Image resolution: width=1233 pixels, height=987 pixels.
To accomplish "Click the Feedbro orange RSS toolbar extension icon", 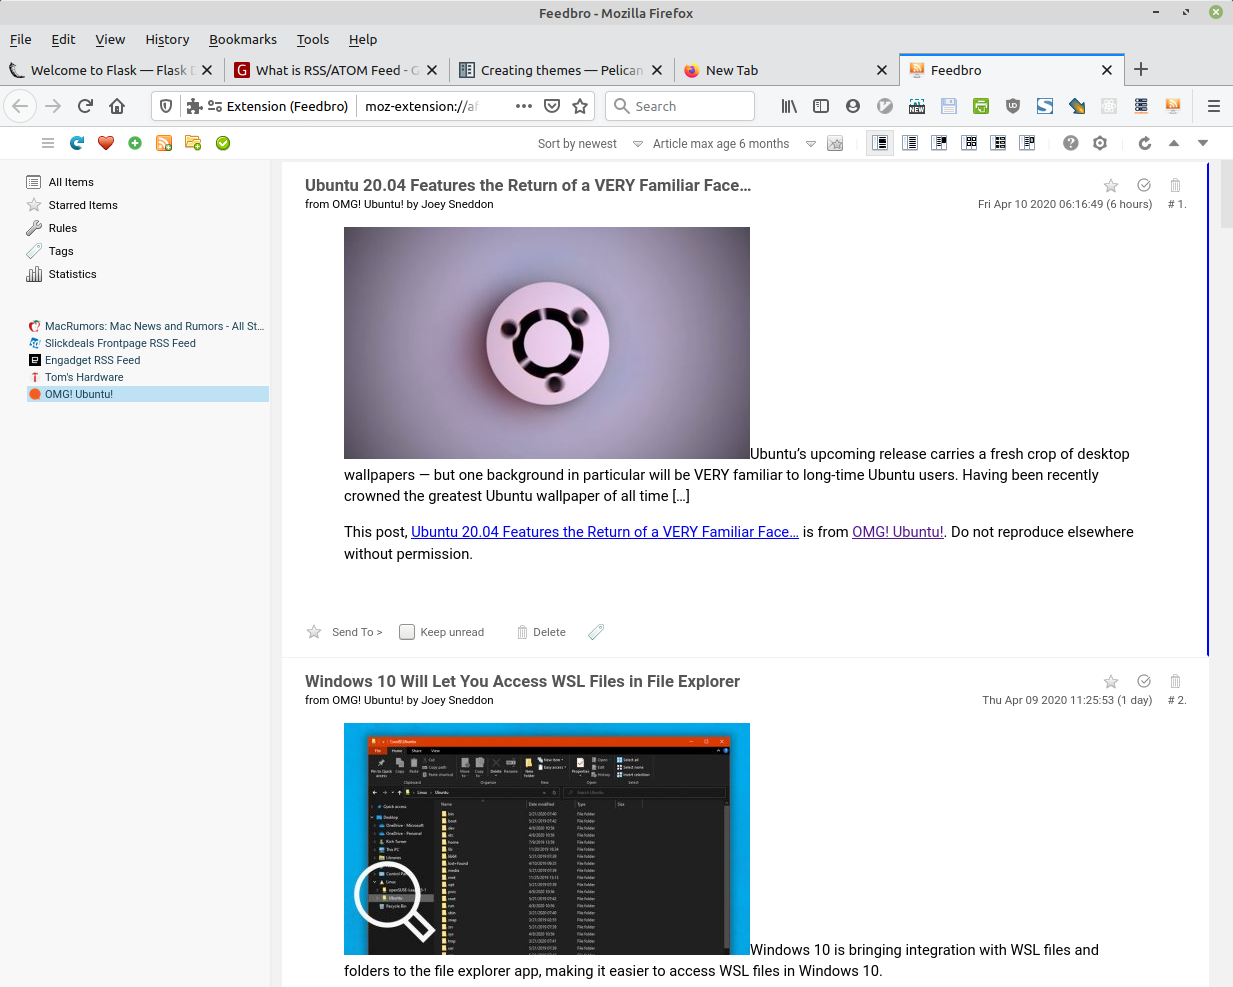I will tap(1173, 106).
